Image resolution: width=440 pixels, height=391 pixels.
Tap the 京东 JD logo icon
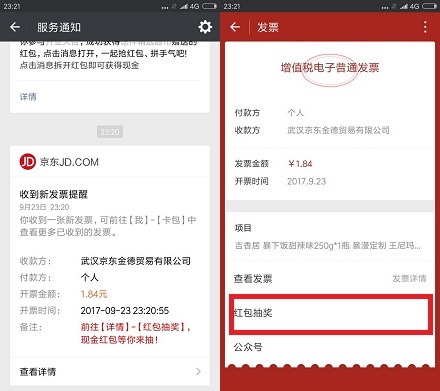tap(28, 162)
